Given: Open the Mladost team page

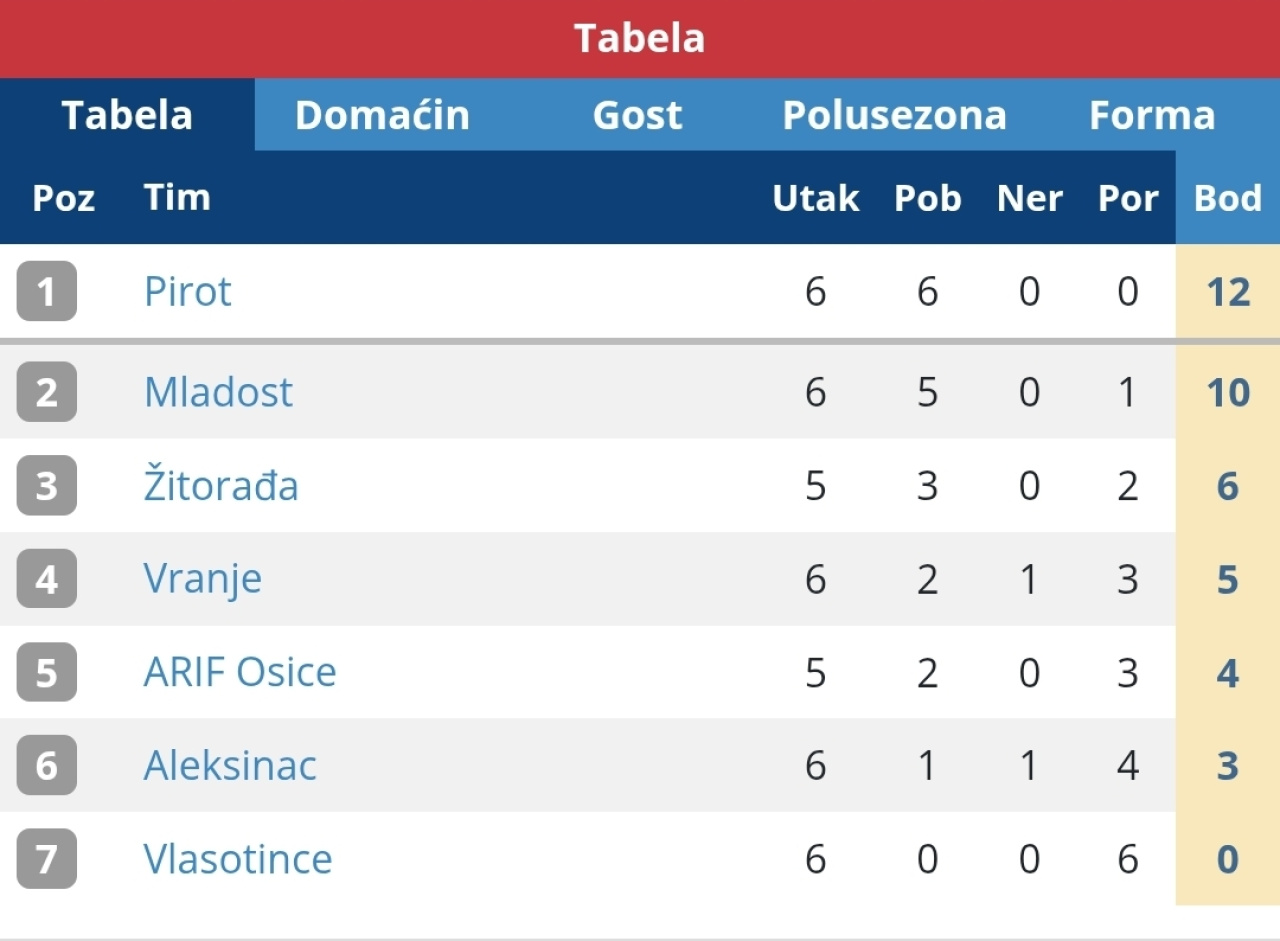Looking at the screenshot, I should 218,392.
